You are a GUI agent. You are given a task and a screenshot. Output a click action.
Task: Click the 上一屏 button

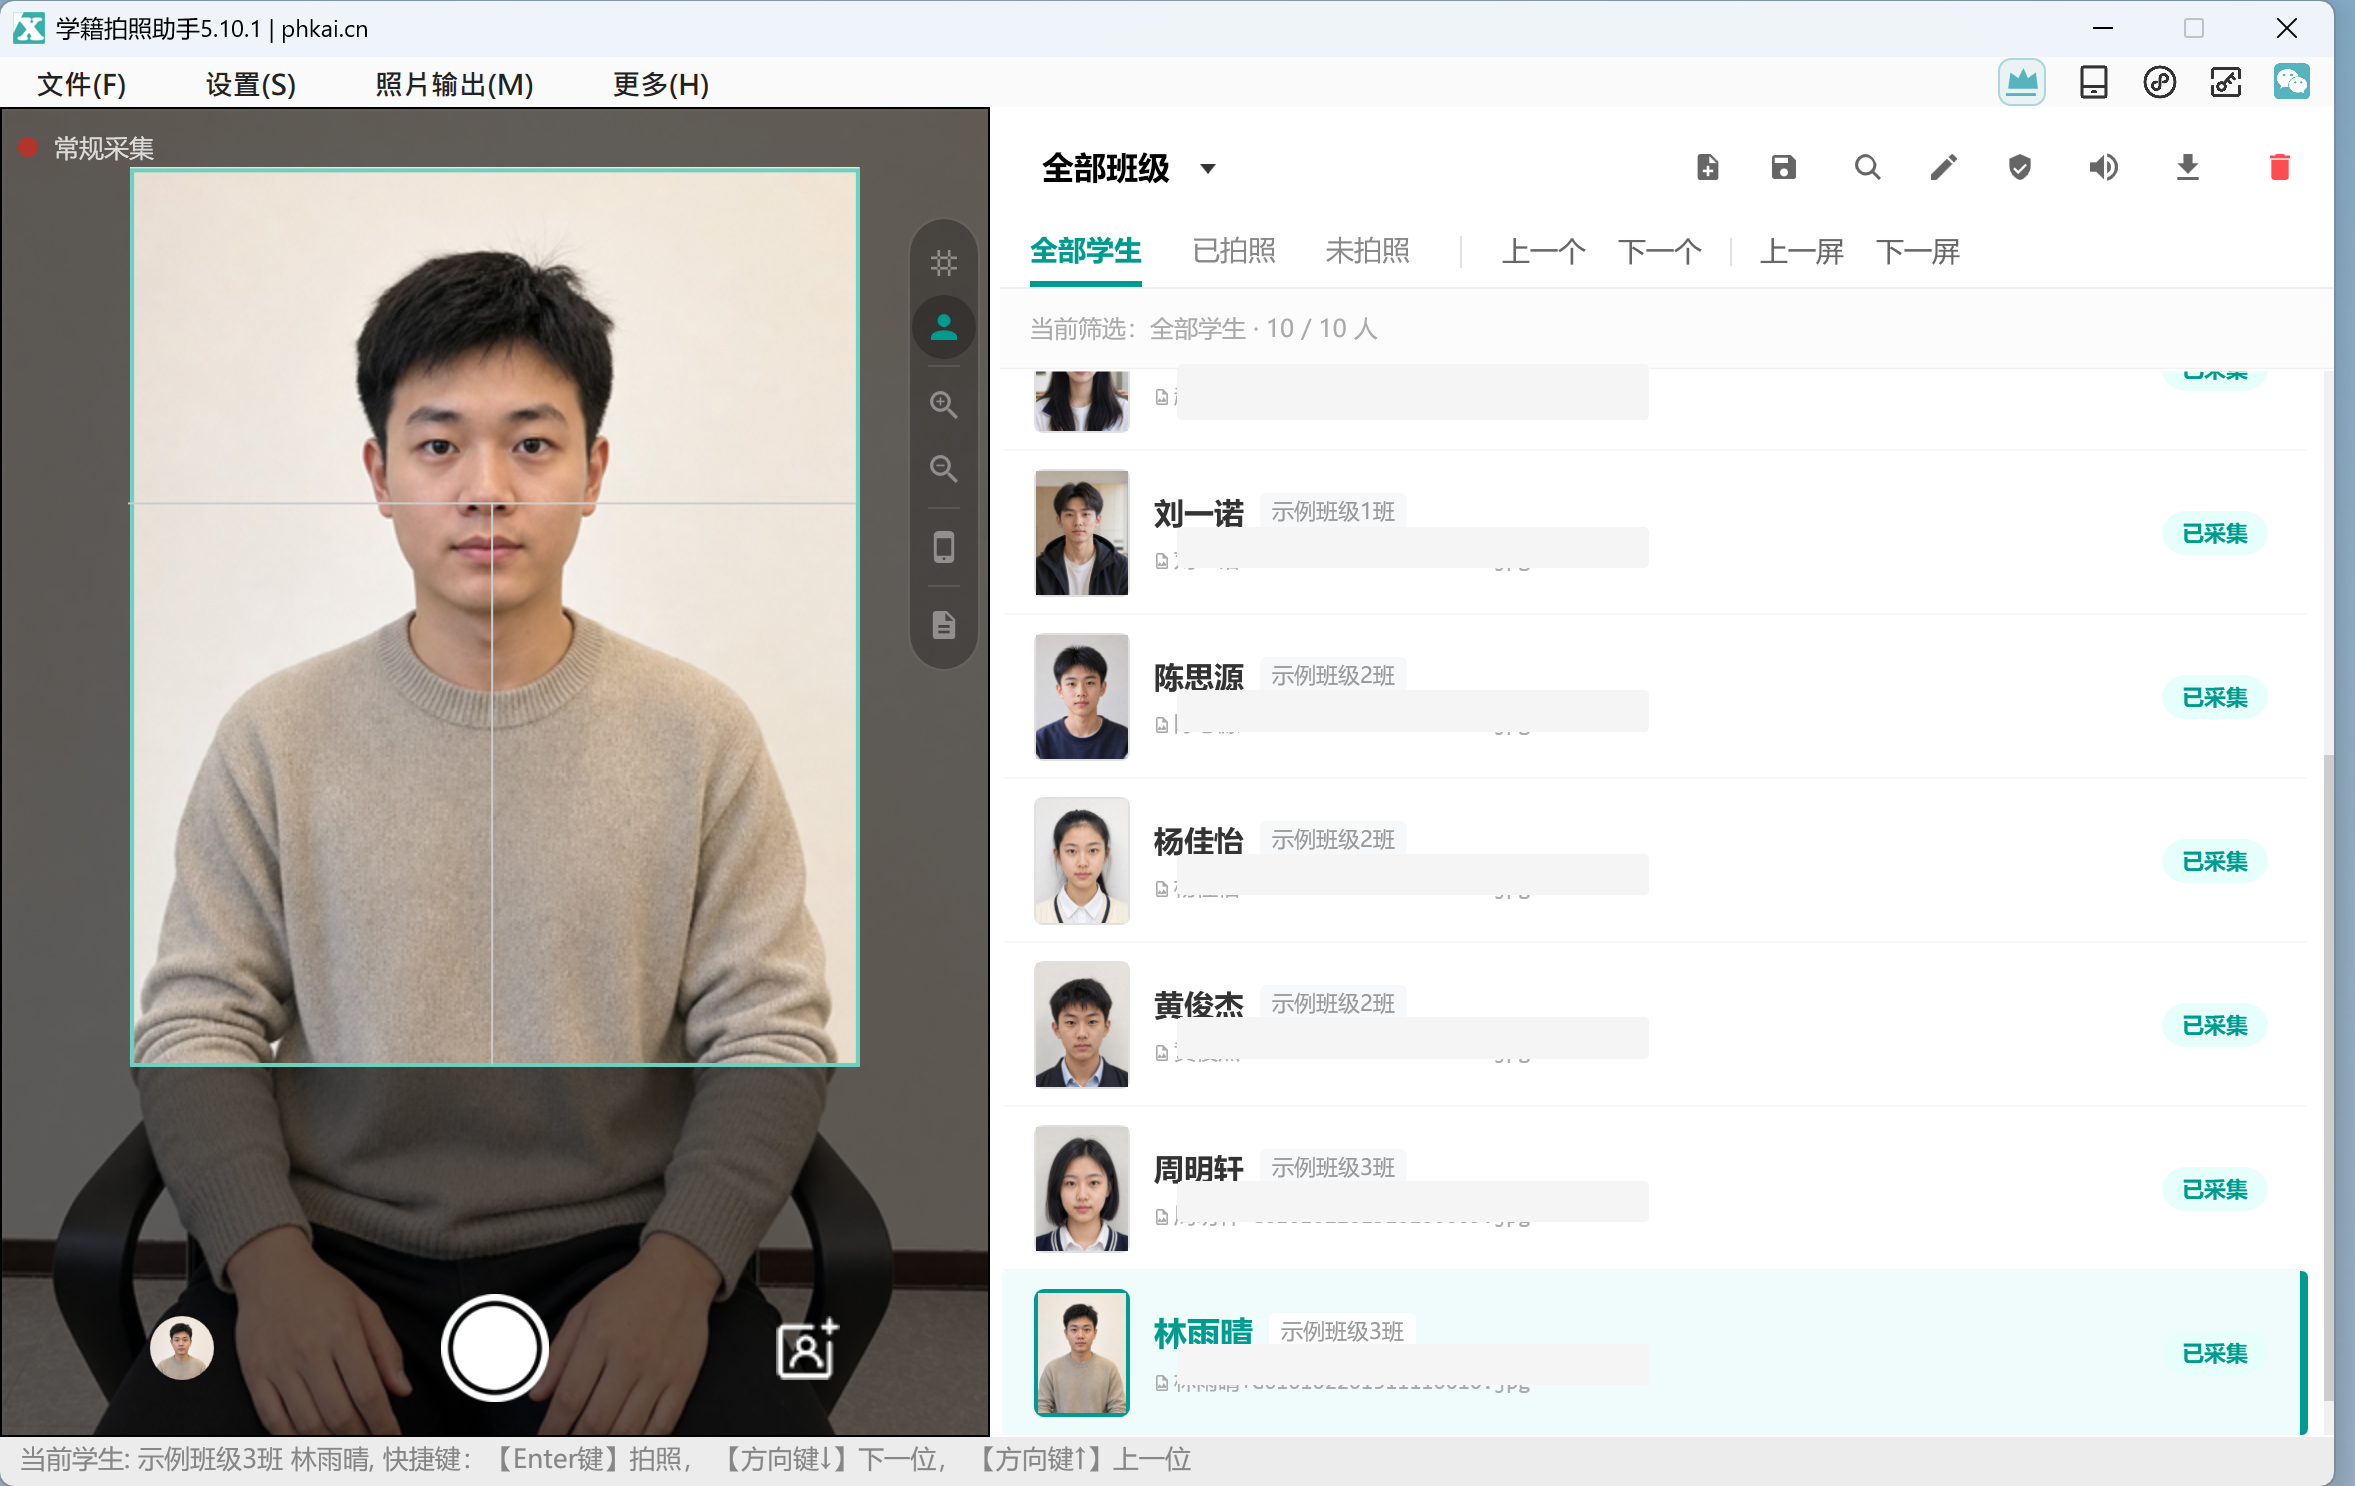tap(1802, 251)
